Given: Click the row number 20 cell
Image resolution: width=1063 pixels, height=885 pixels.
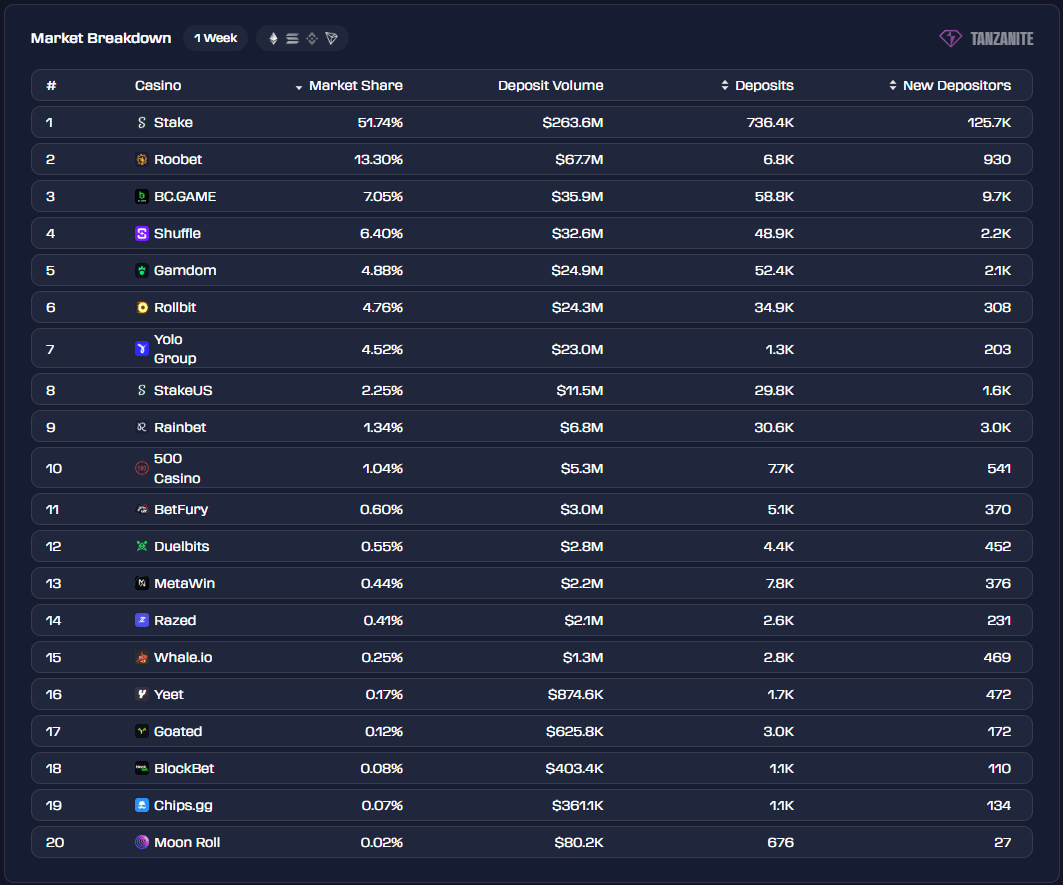Looking at the screenshot, I should 55,842.
